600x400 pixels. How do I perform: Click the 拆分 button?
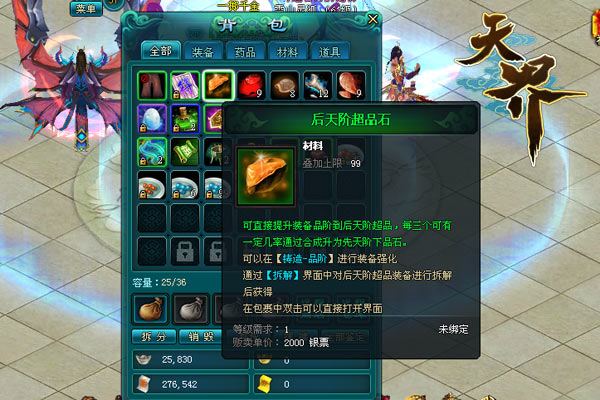154,336
